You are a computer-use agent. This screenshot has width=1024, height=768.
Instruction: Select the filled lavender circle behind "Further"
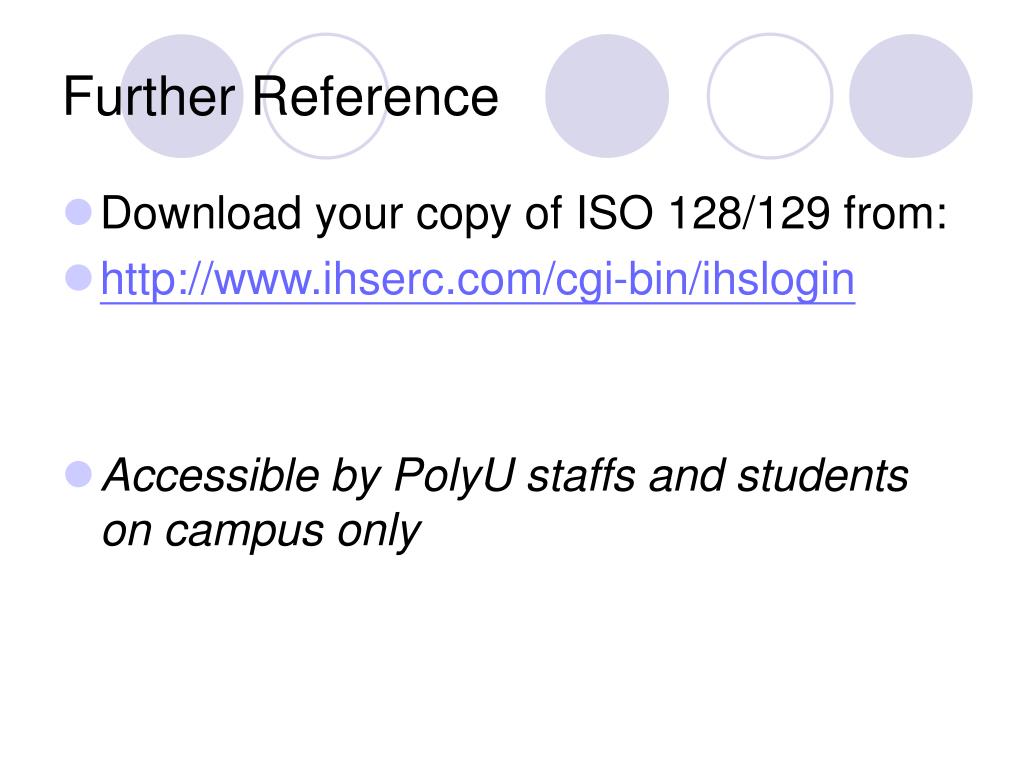[182, 96]
